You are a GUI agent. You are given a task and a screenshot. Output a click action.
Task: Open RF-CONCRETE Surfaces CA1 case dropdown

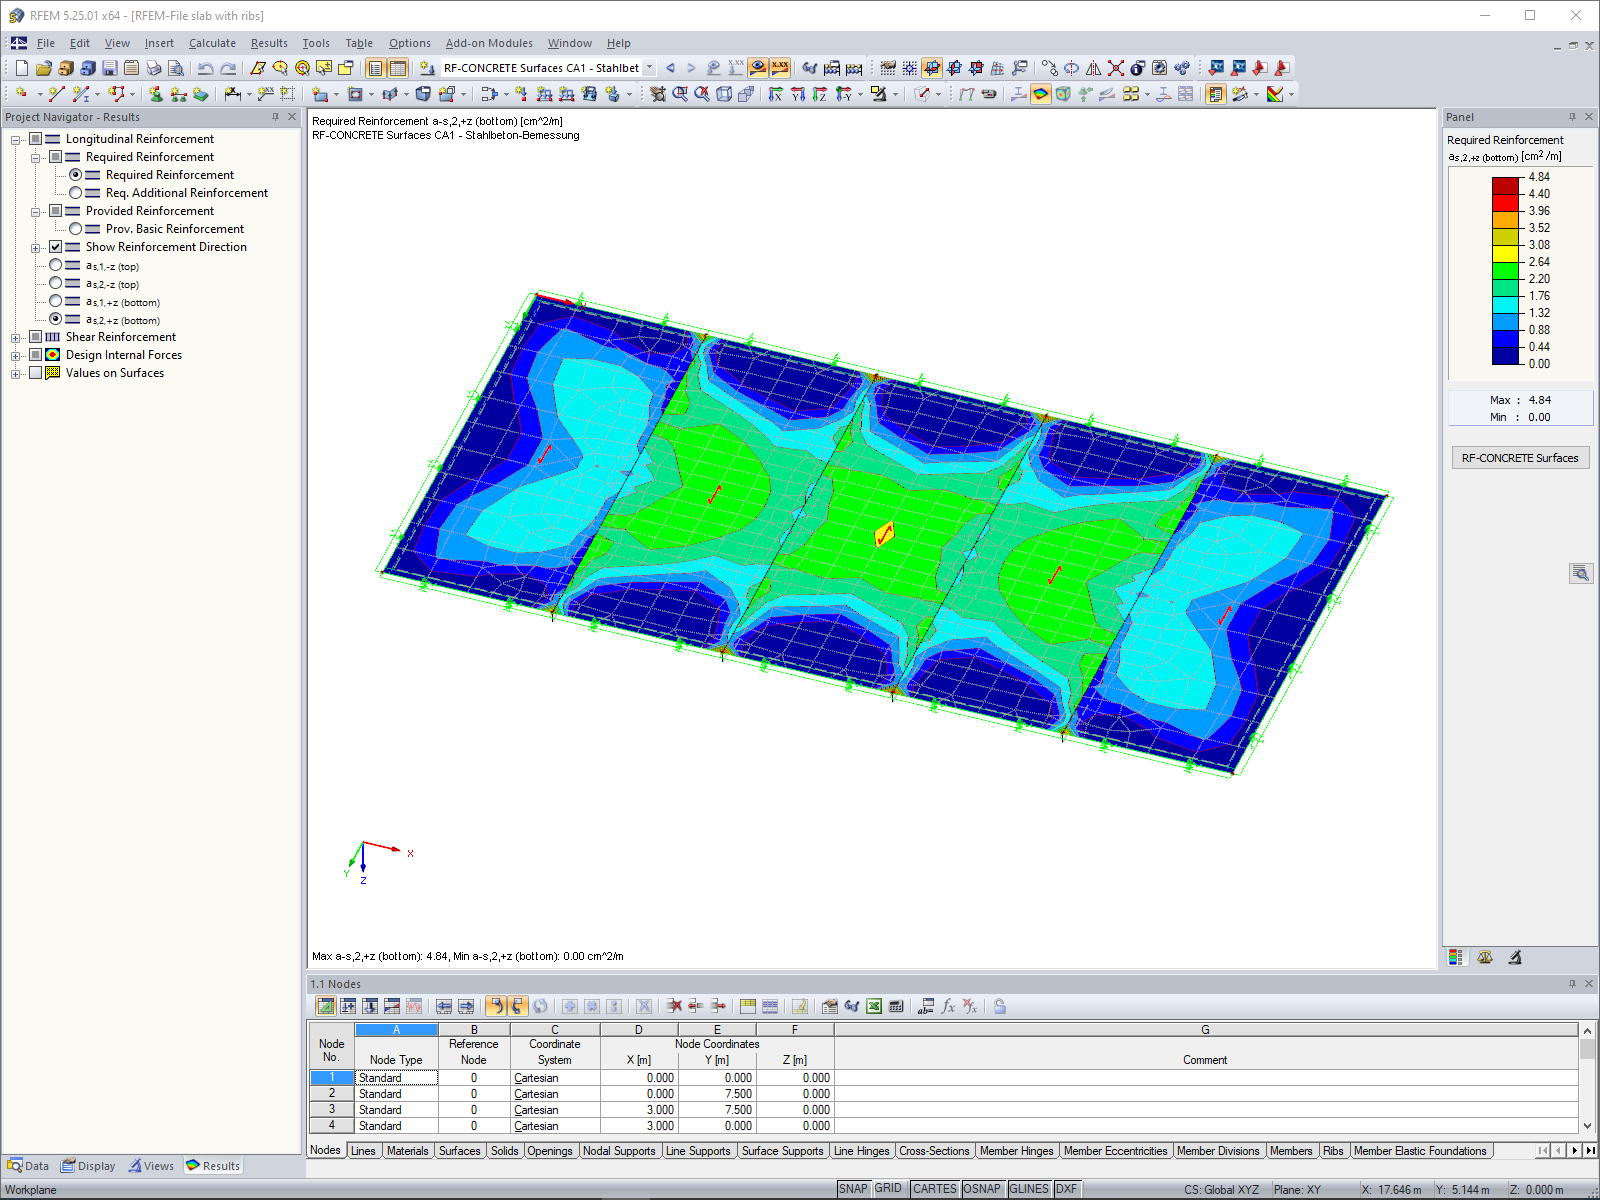(649, 68)
